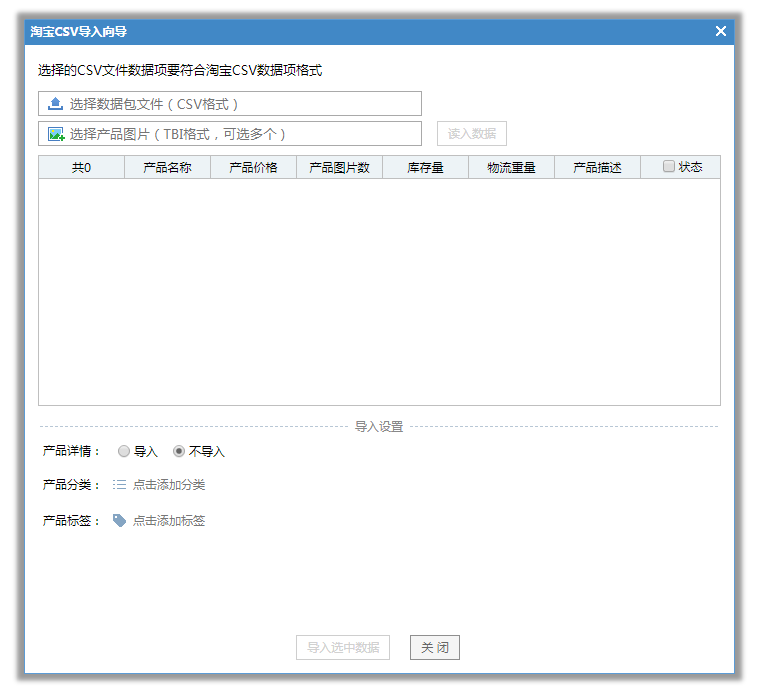Click the 共0 column header
The image size is (760, 694).
pos(81,167)
